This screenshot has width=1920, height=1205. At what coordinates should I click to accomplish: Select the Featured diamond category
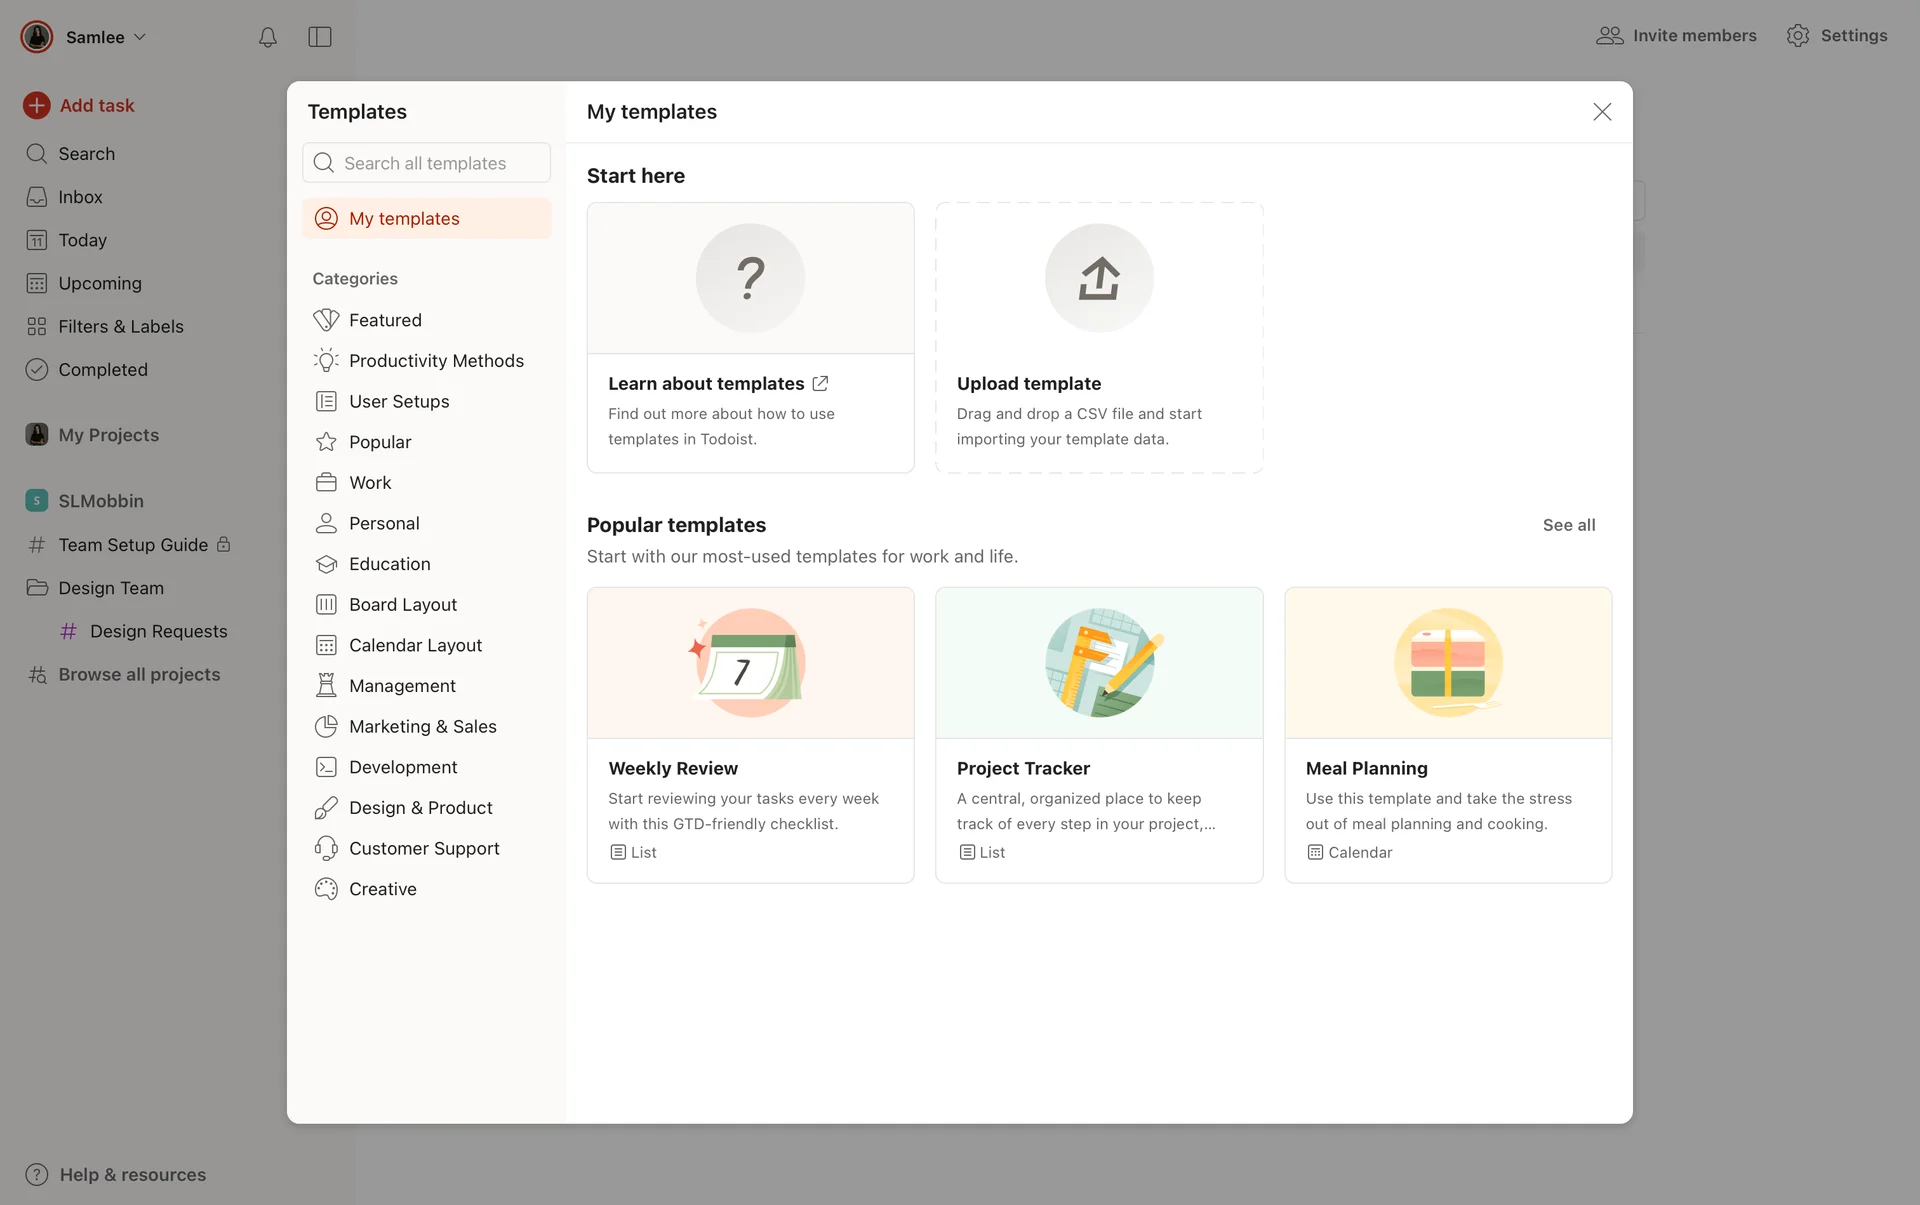click(x=385, y=320)
